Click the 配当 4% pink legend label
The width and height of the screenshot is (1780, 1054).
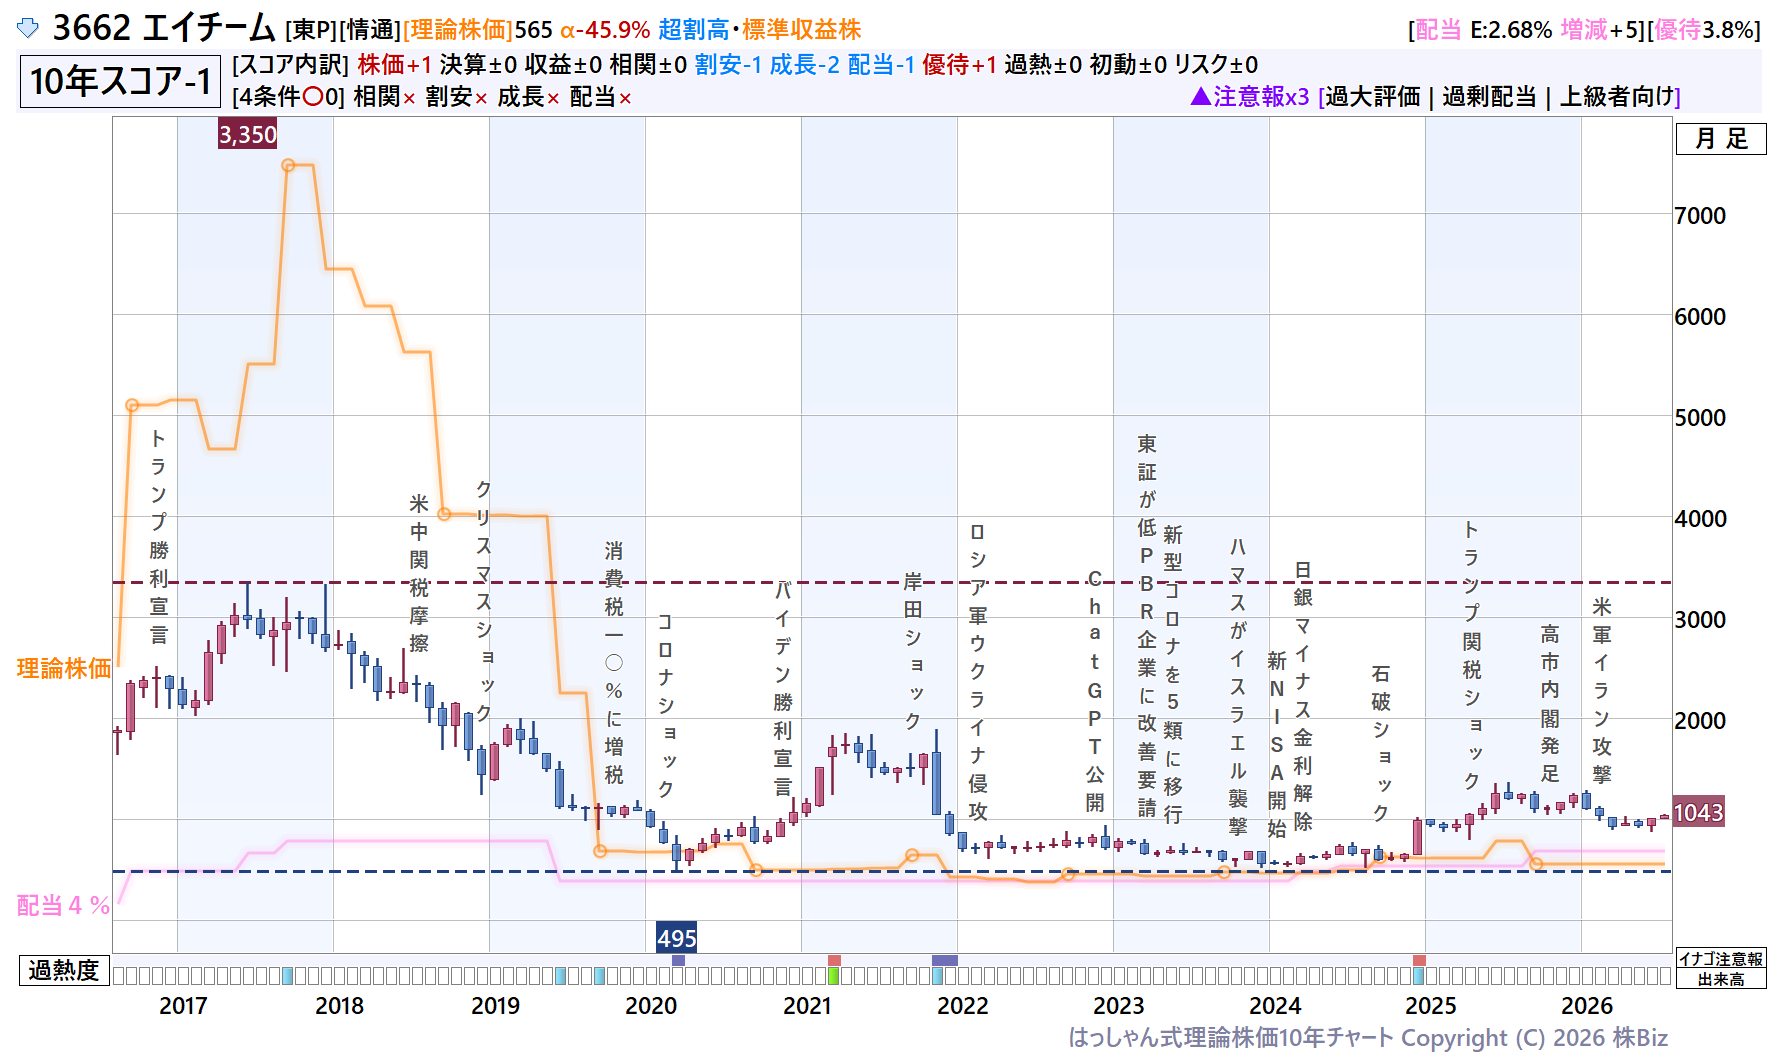(63, 905)
